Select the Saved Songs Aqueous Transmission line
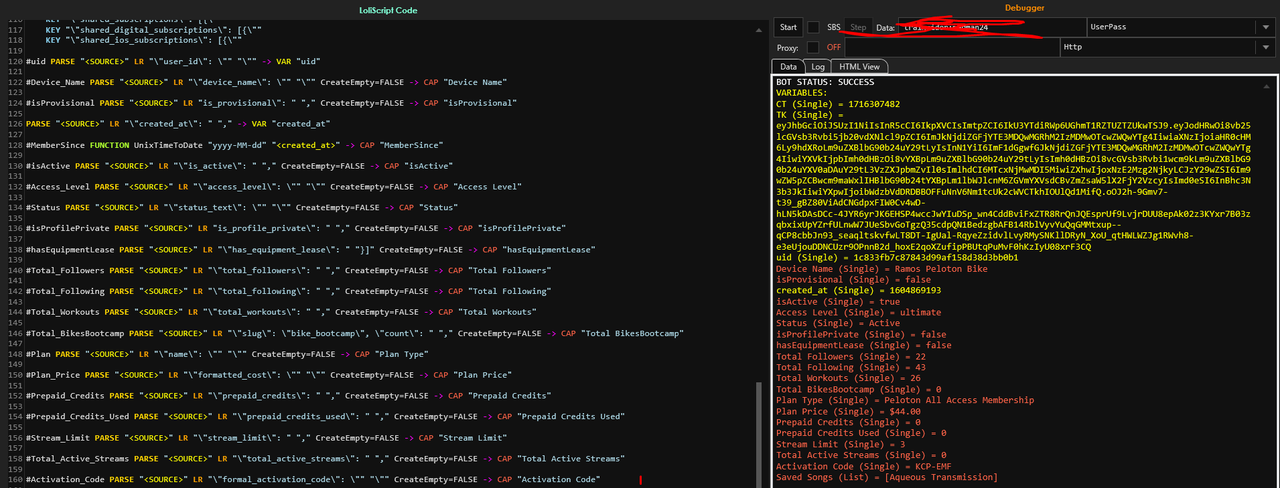The image size is (1280, 488). pyautogui.click(x=886, y=477)
